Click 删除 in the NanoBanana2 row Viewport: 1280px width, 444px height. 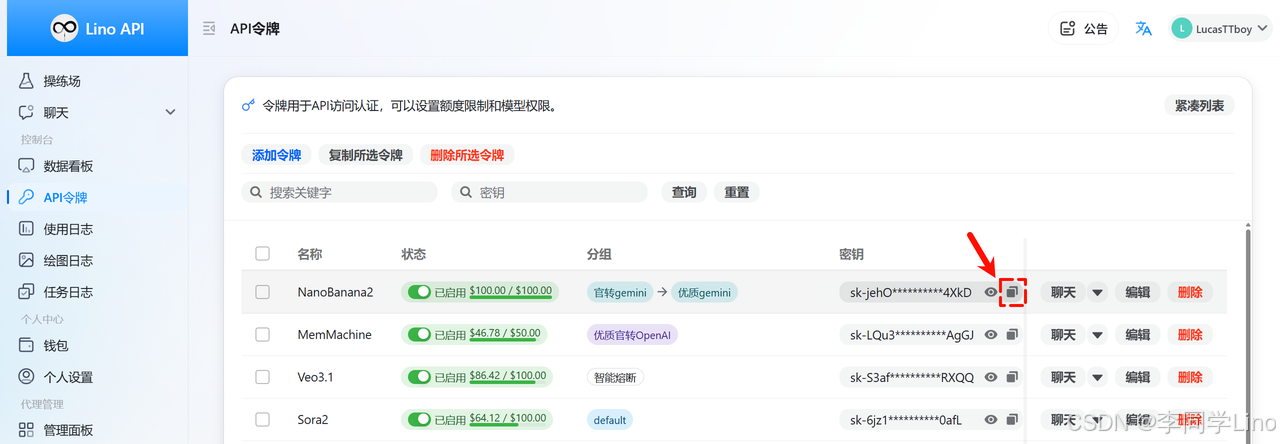[x=1190, y=292]
